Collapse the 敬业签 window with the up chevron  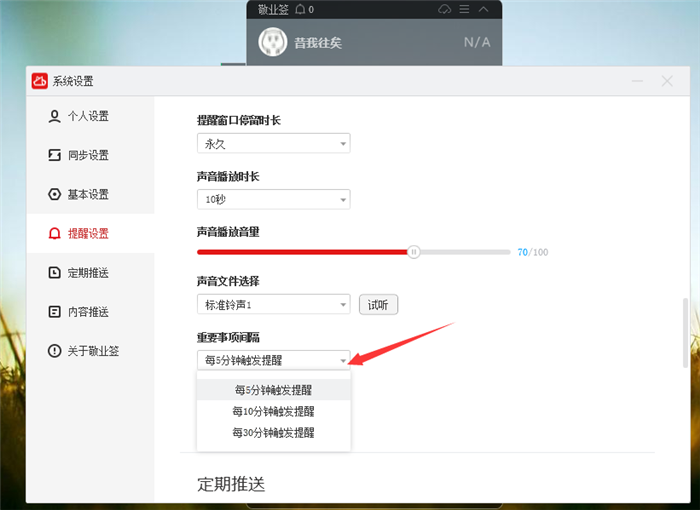483,9
